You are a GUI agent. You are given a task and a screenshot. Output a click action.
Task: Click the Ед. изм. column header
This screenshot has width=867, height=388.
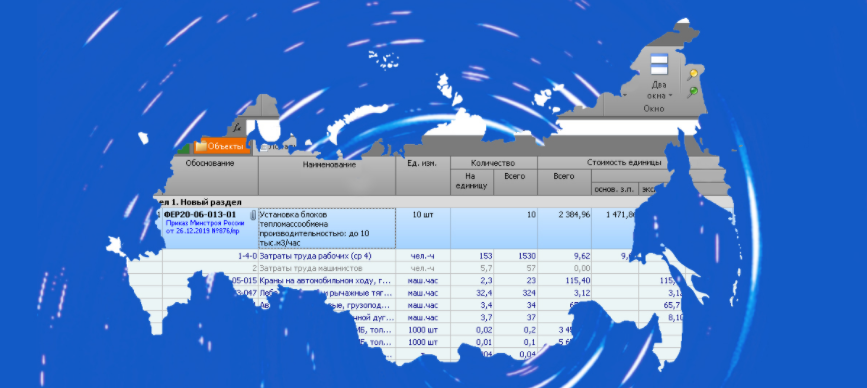(x=423, y=164)
